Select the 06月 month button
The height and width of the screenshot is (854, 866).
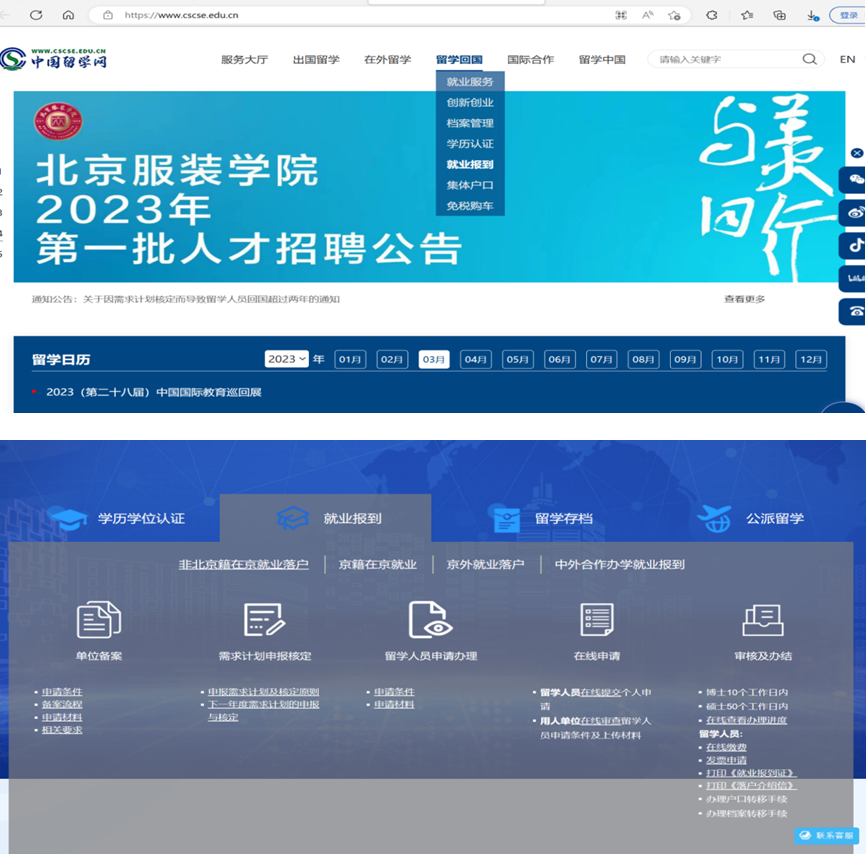[x=559, y=359]
